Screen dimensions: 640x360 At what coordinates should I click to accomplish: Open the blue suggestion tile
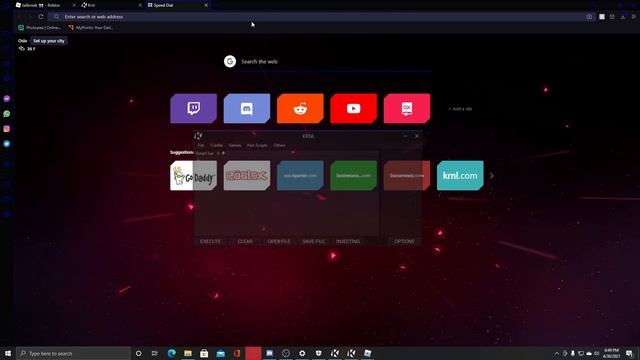coord(300,176)
